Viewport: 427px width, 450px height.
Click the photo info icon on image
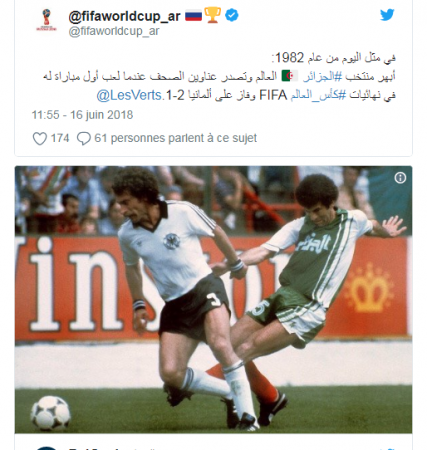click(x=400, y=178)
